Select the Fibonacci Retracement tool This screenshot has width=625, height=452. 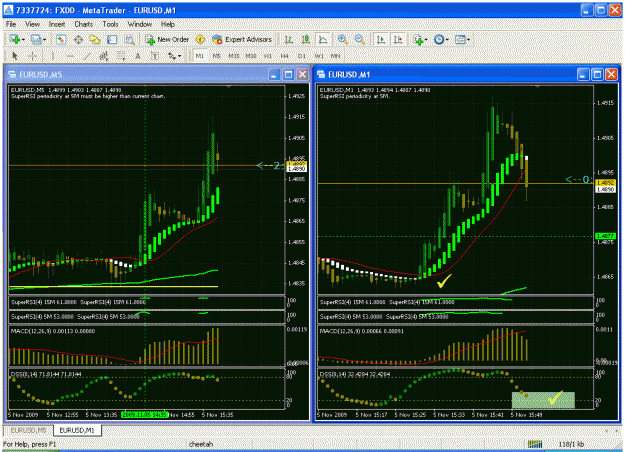[121, 56]
